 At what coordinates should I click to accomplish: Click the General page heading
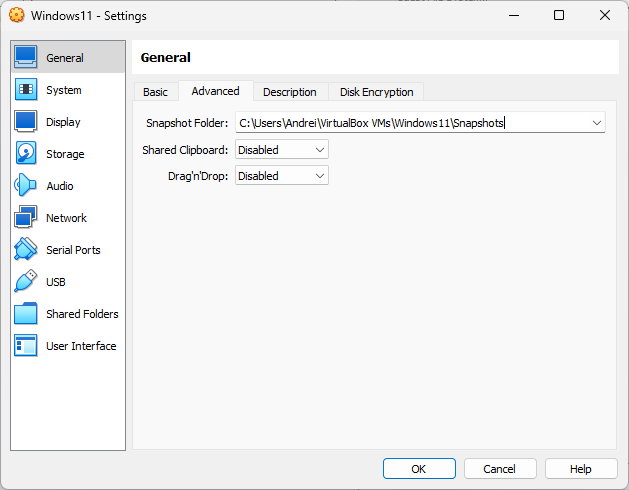166,57
